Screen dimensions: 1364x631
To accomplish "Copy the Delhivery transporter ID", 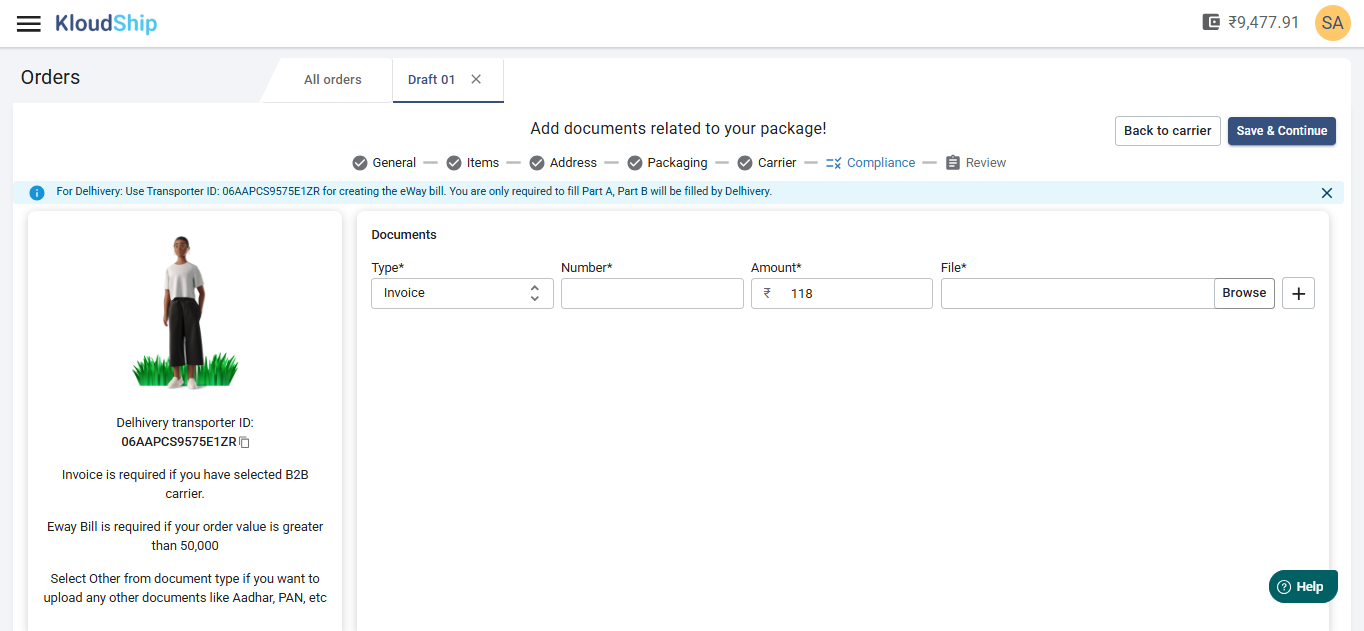I will click(x=244, y=442).
